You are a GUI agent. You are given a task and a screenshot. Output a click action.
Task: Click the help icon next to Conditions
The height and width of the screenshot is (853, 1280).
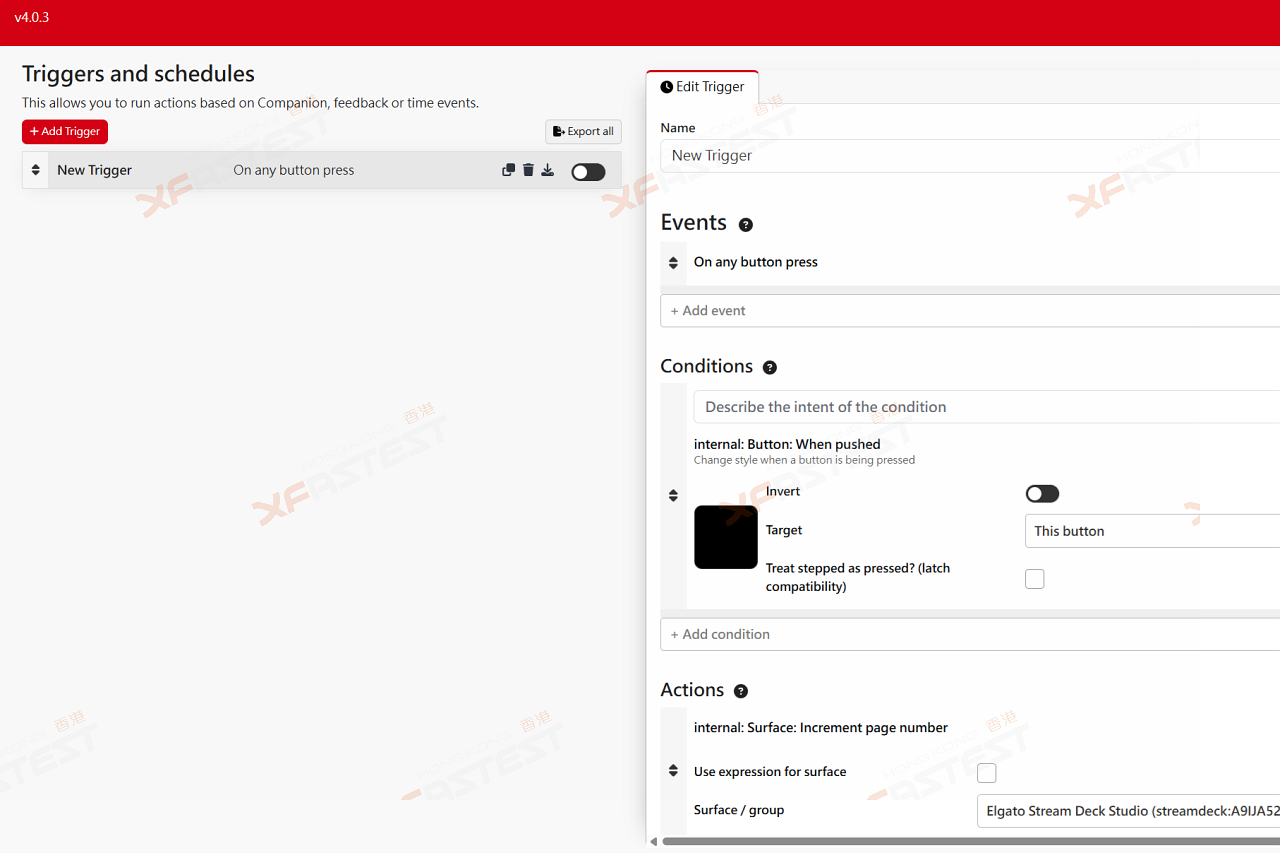pos(769,368)
